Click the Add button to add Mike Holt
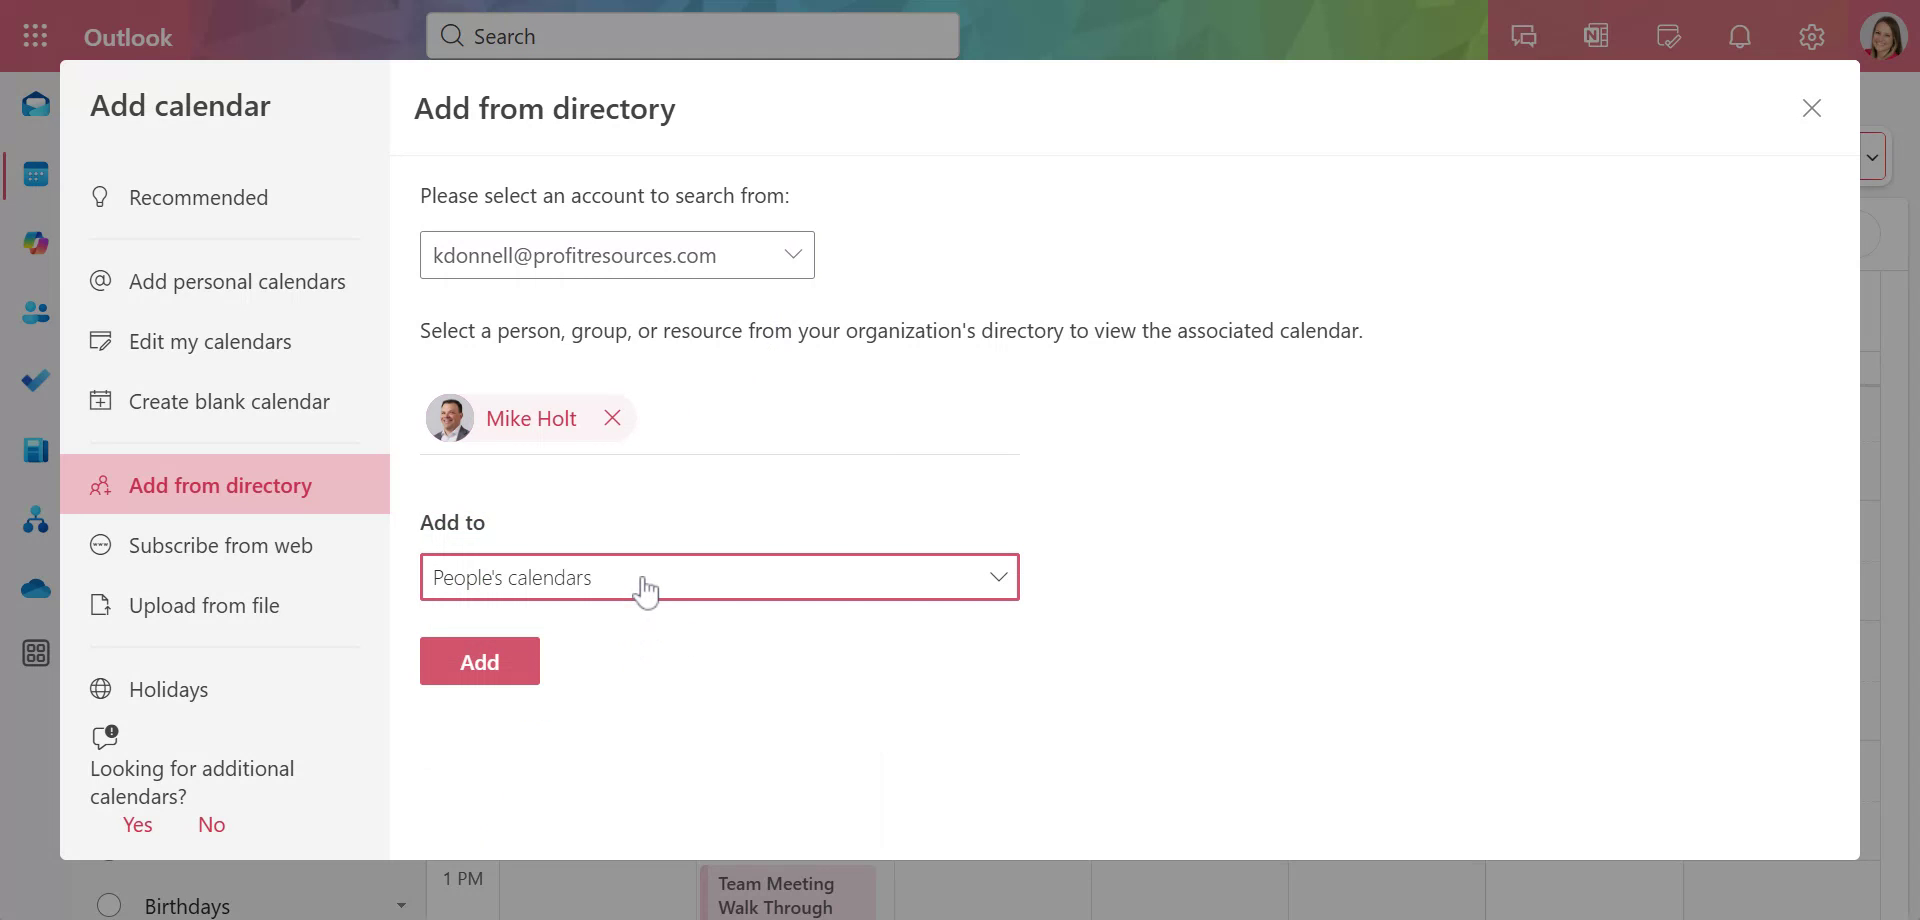This screenshot has width=1920, height=920. 479,661
